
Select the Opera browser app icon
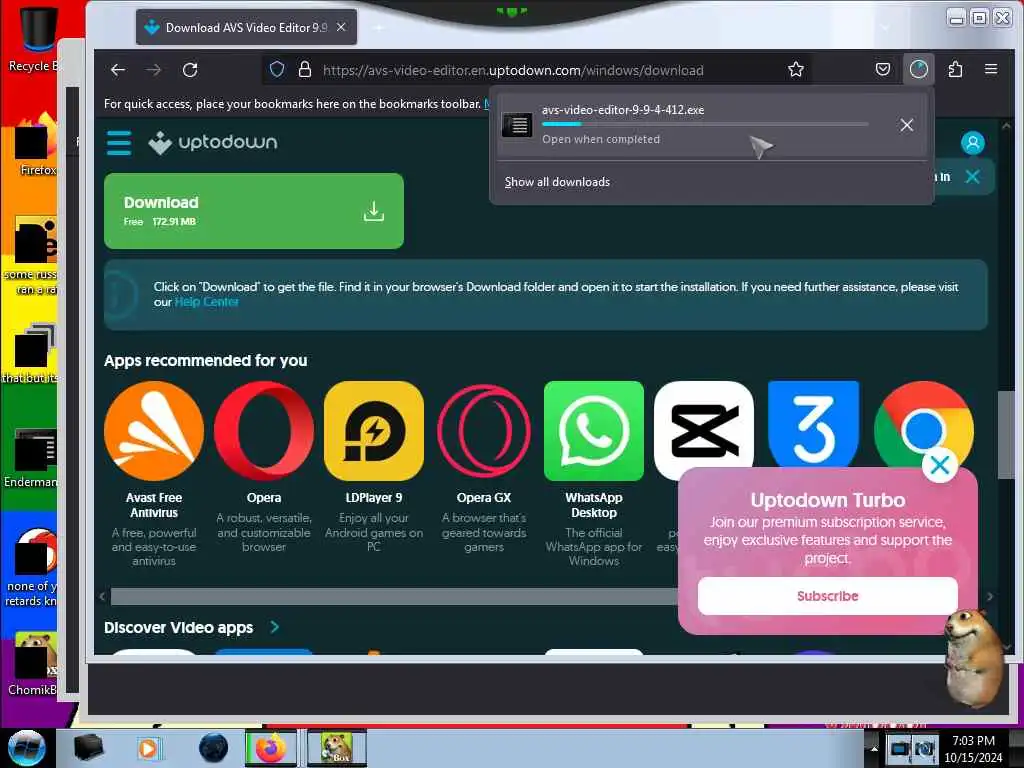pyautogui.click(x=264, y=431)
